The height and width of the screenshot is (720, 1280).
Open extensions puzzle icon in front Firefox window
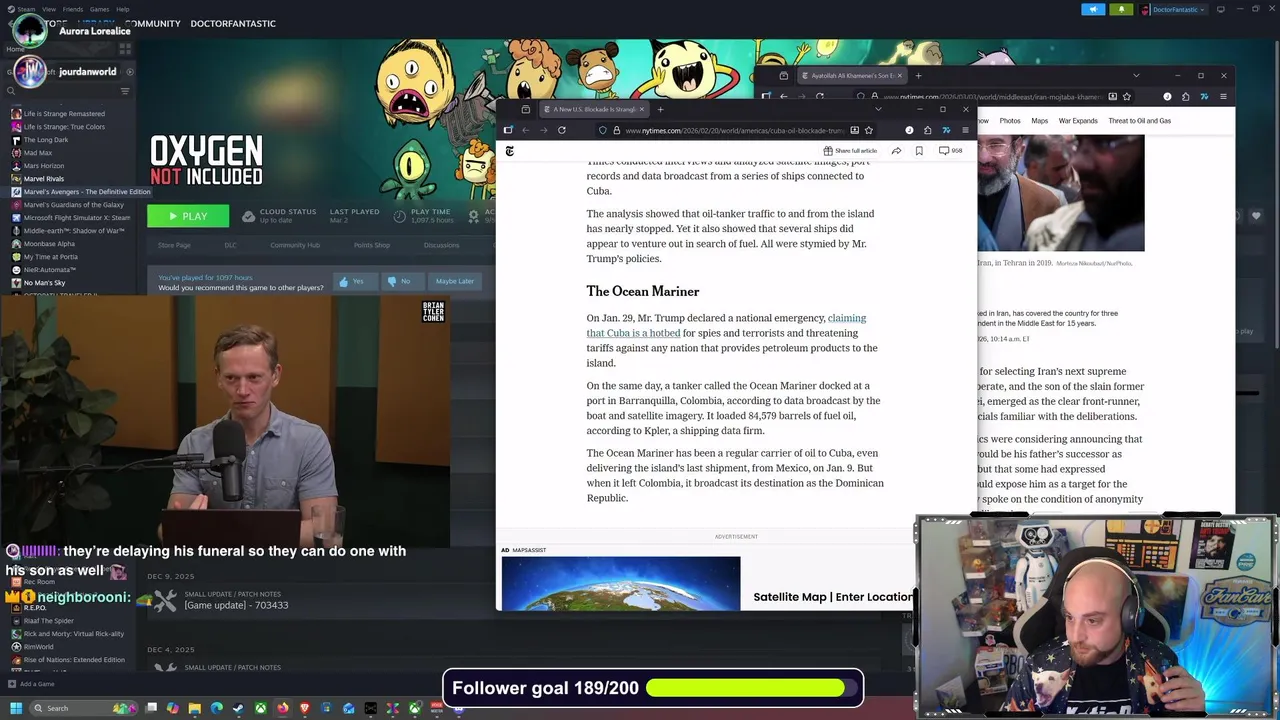[x=928, y=130]
